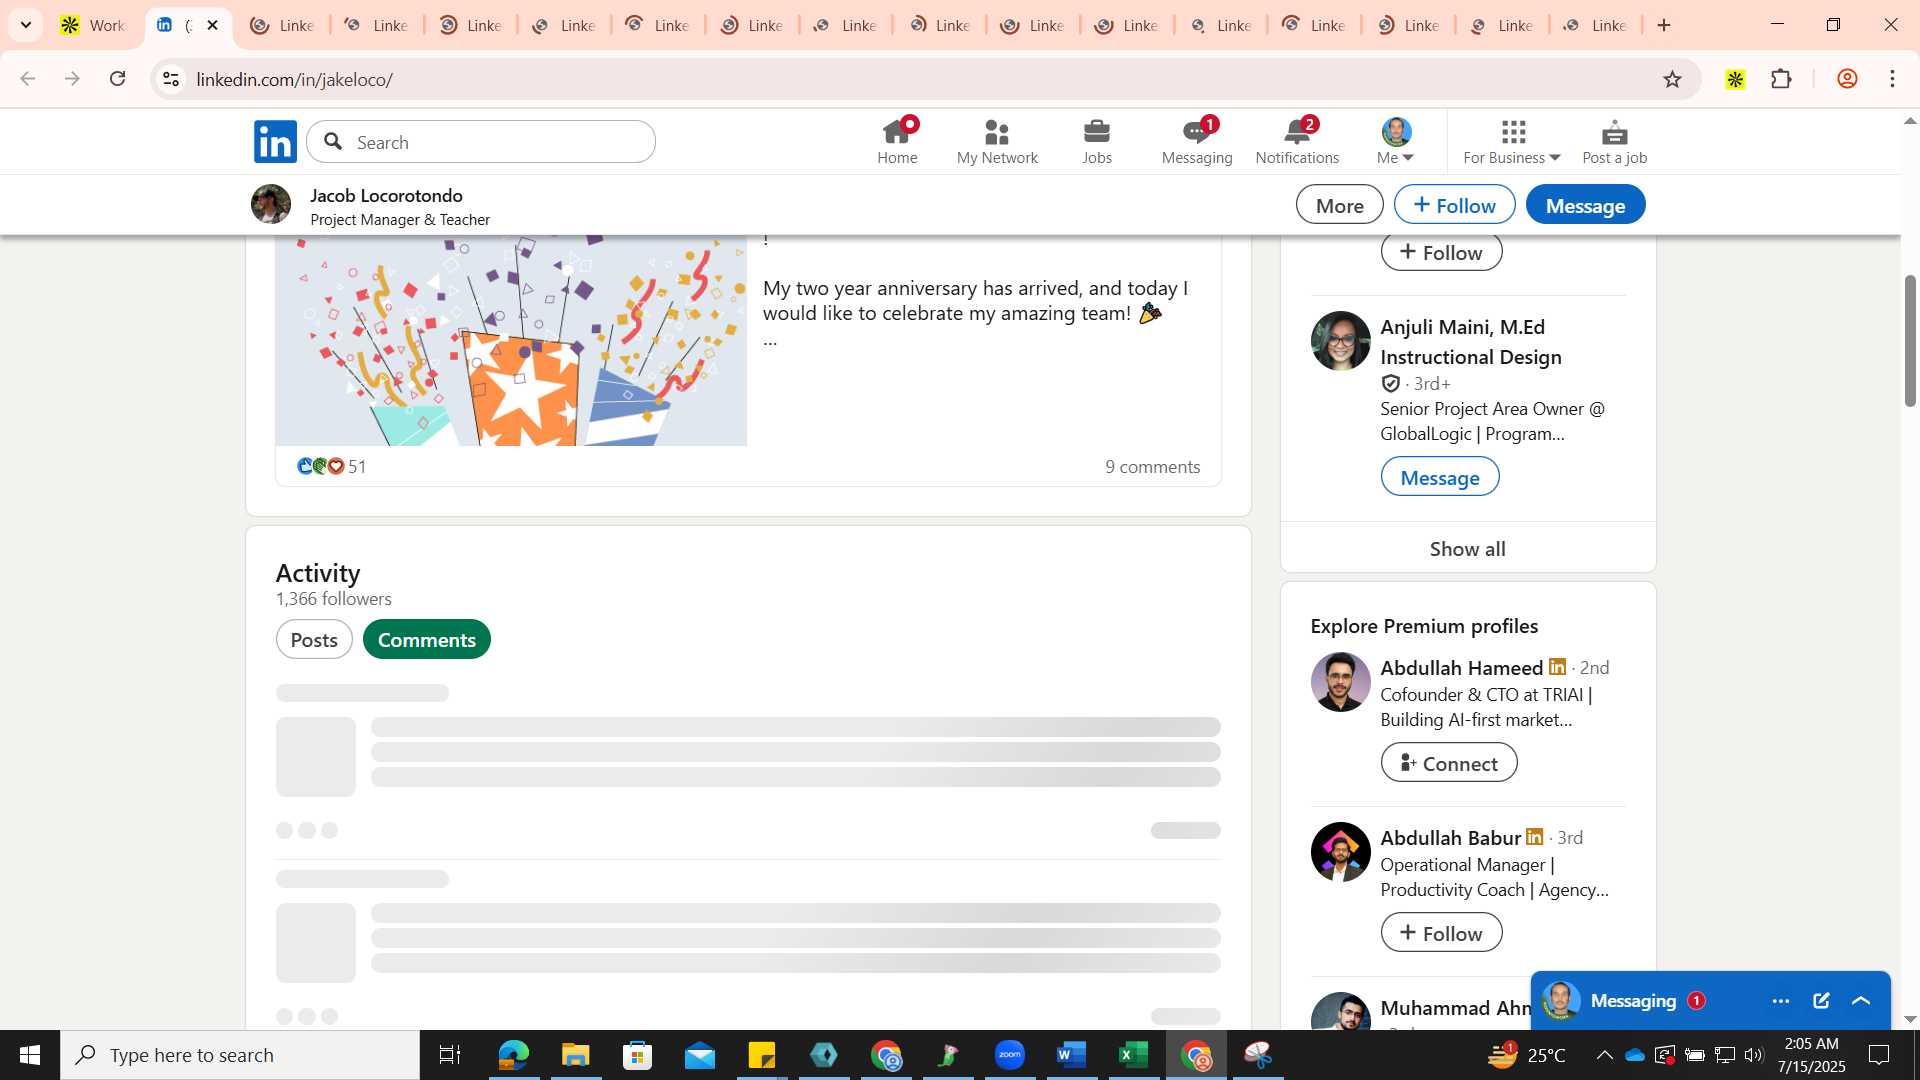Reload the page

[118, 79]
